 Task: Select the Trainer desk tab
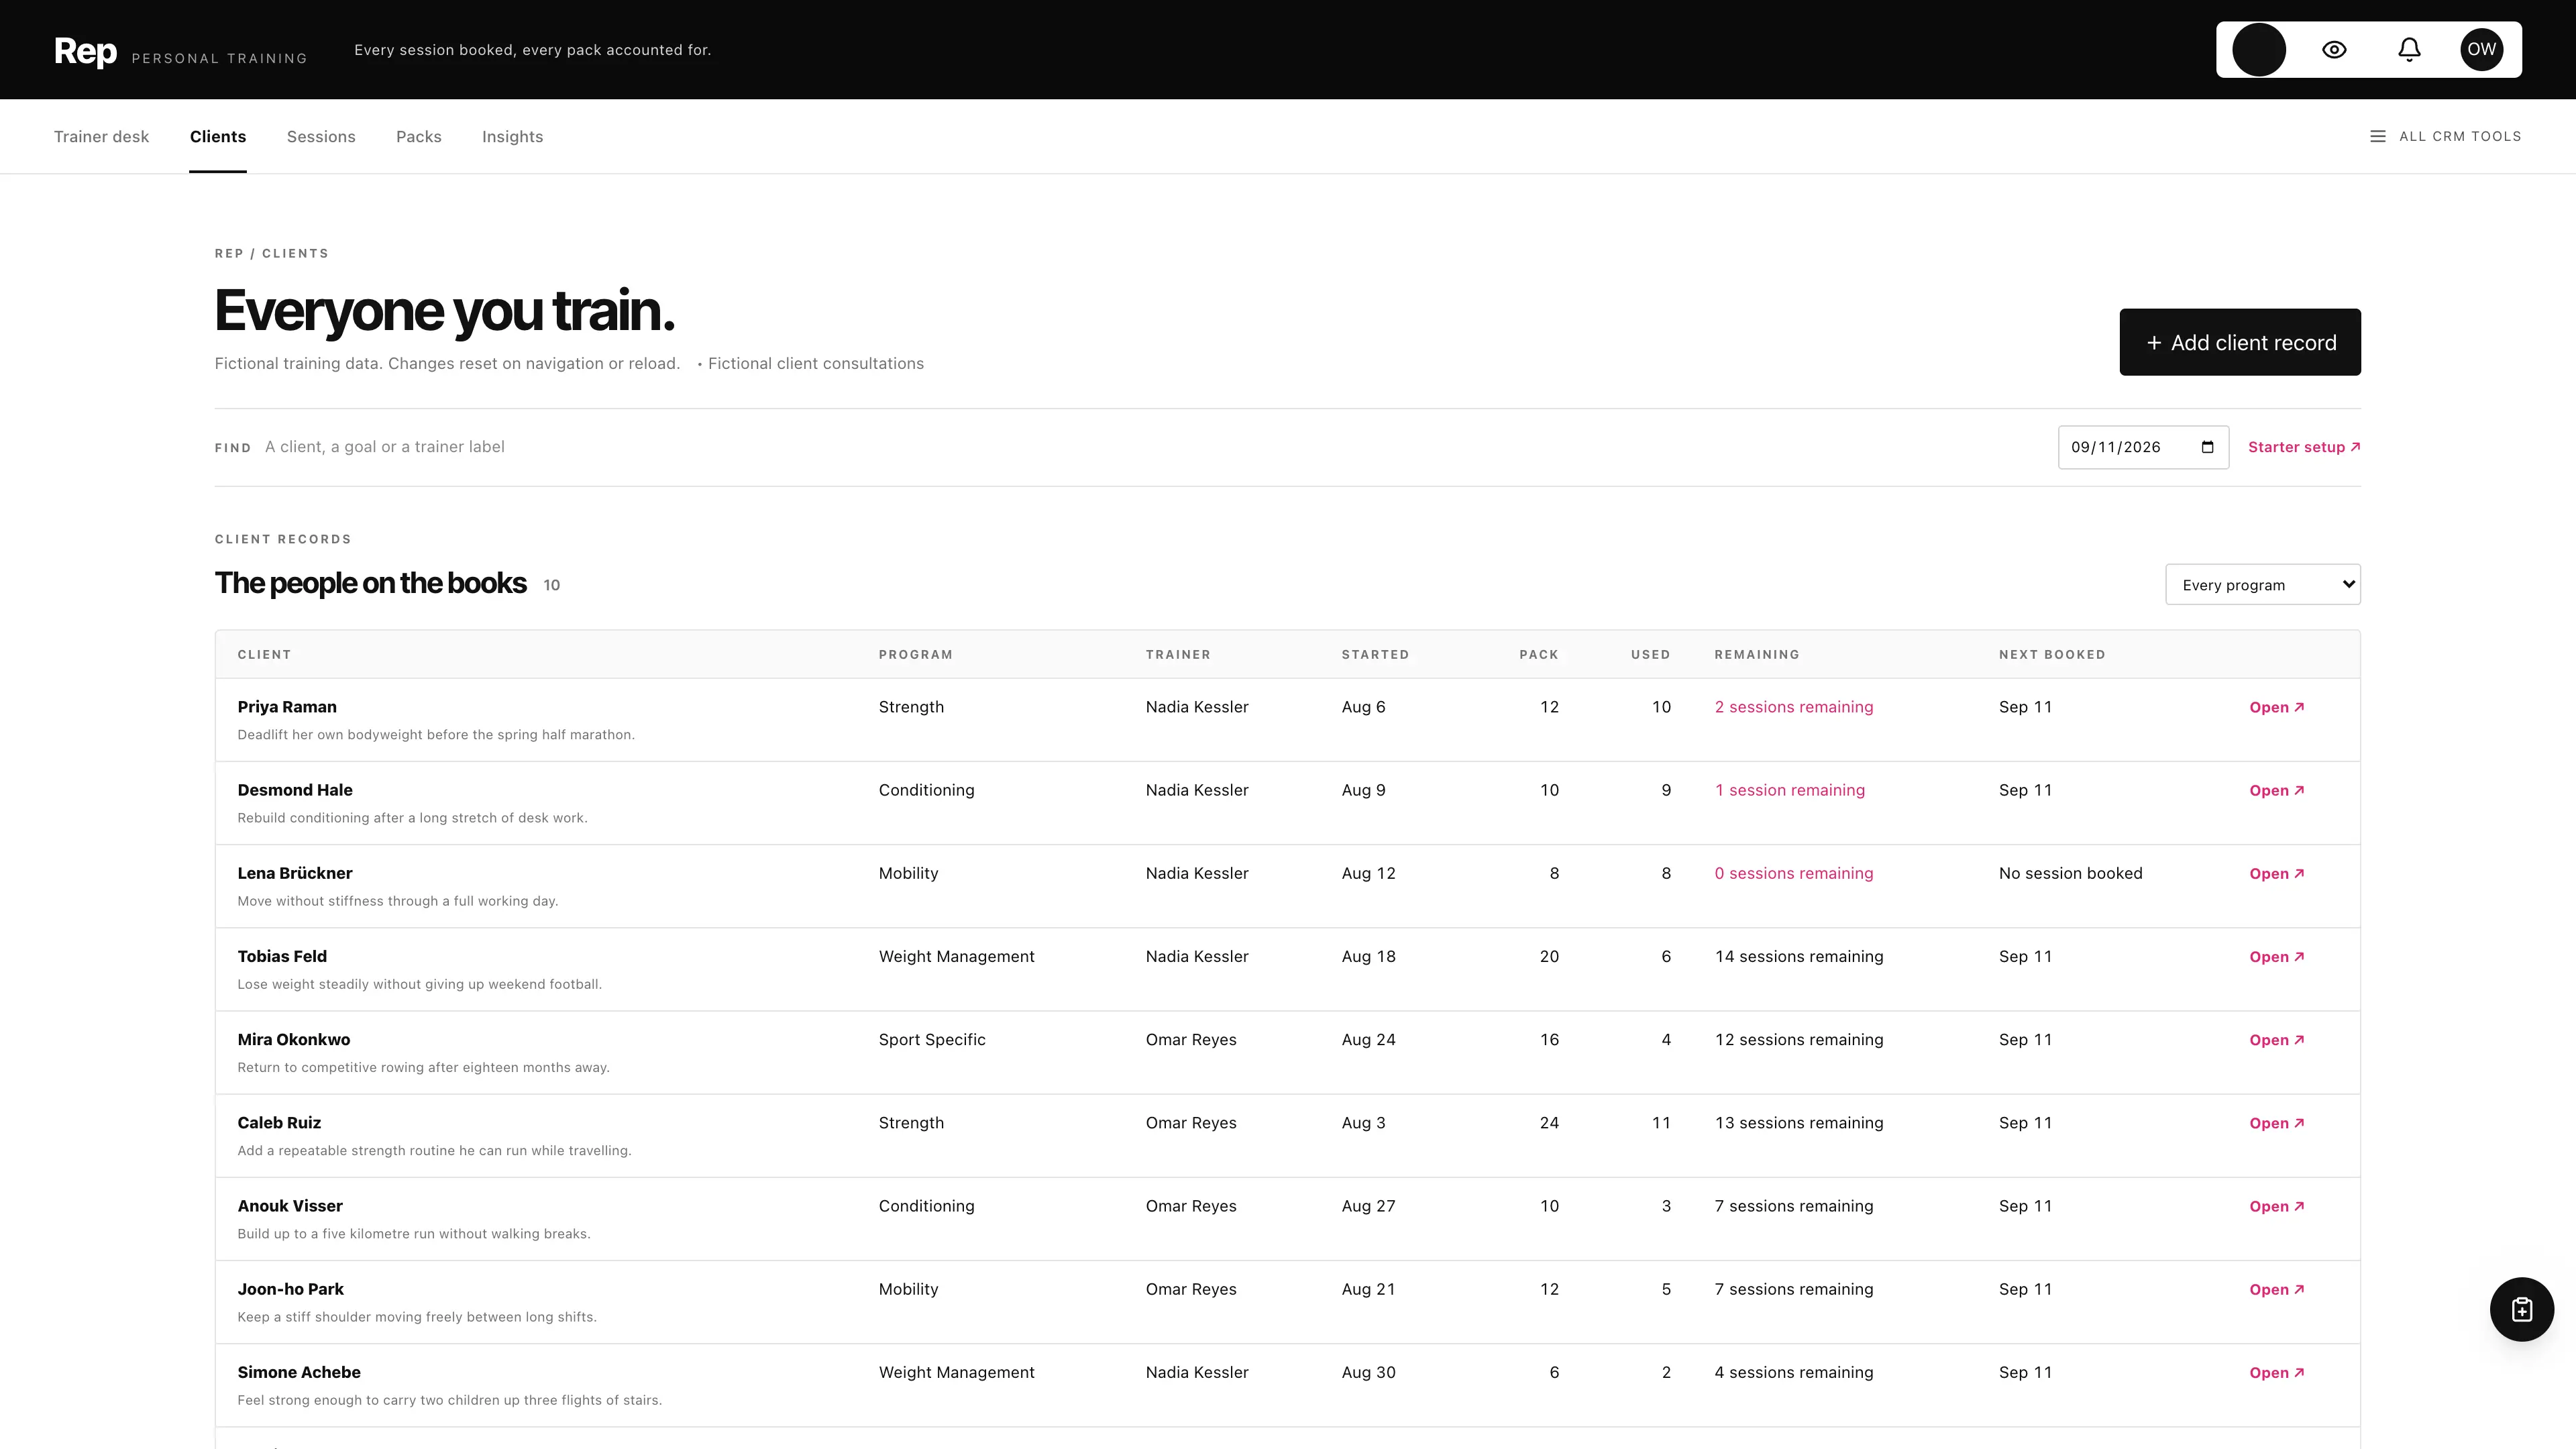pos(101,136)
